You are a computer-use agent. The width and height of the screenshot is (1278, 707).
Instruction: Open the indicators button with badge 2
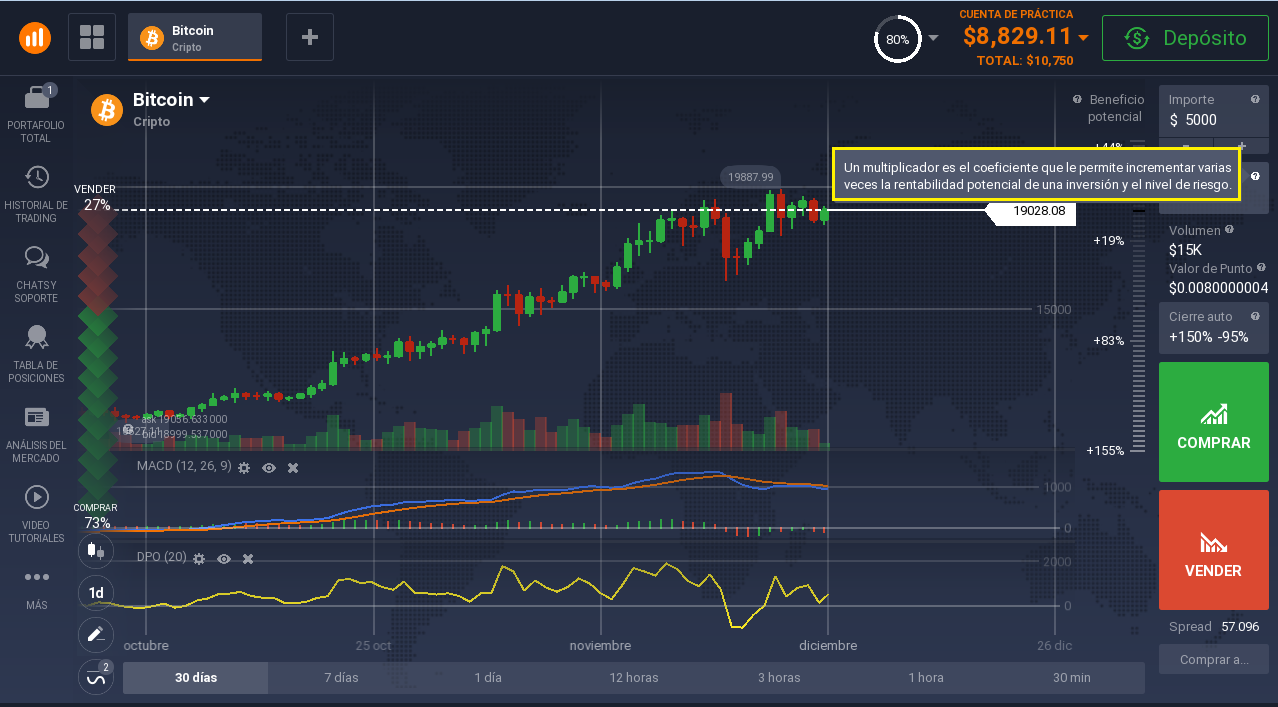96,677
